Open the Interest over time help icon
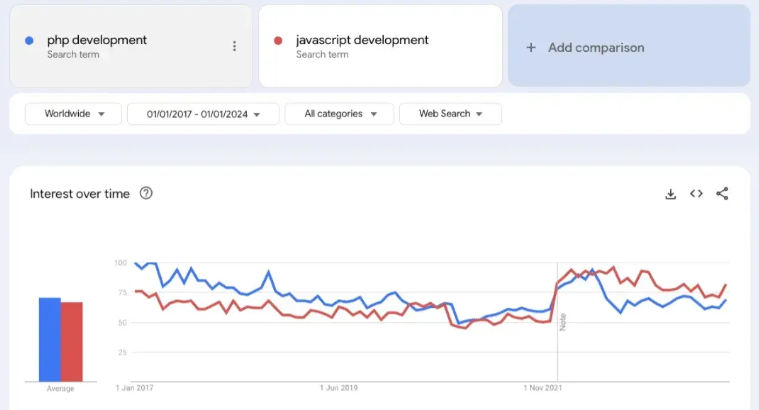 point(146,194)
